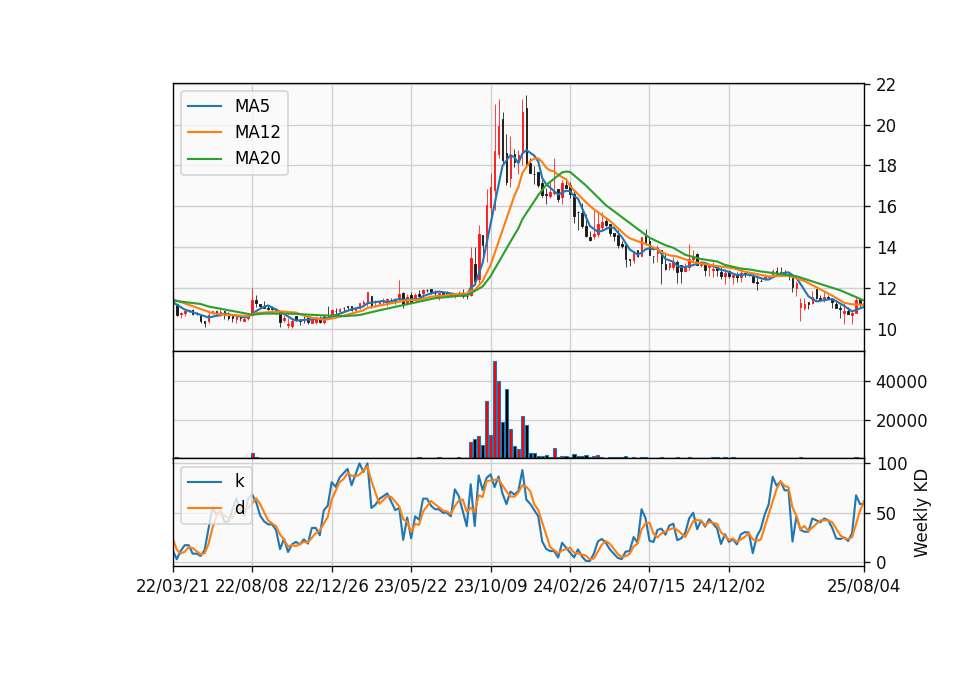Click the green MA20 legend line
Image resolution: width=960 pixels, height=690 pixels.
[x=204, y=158]
